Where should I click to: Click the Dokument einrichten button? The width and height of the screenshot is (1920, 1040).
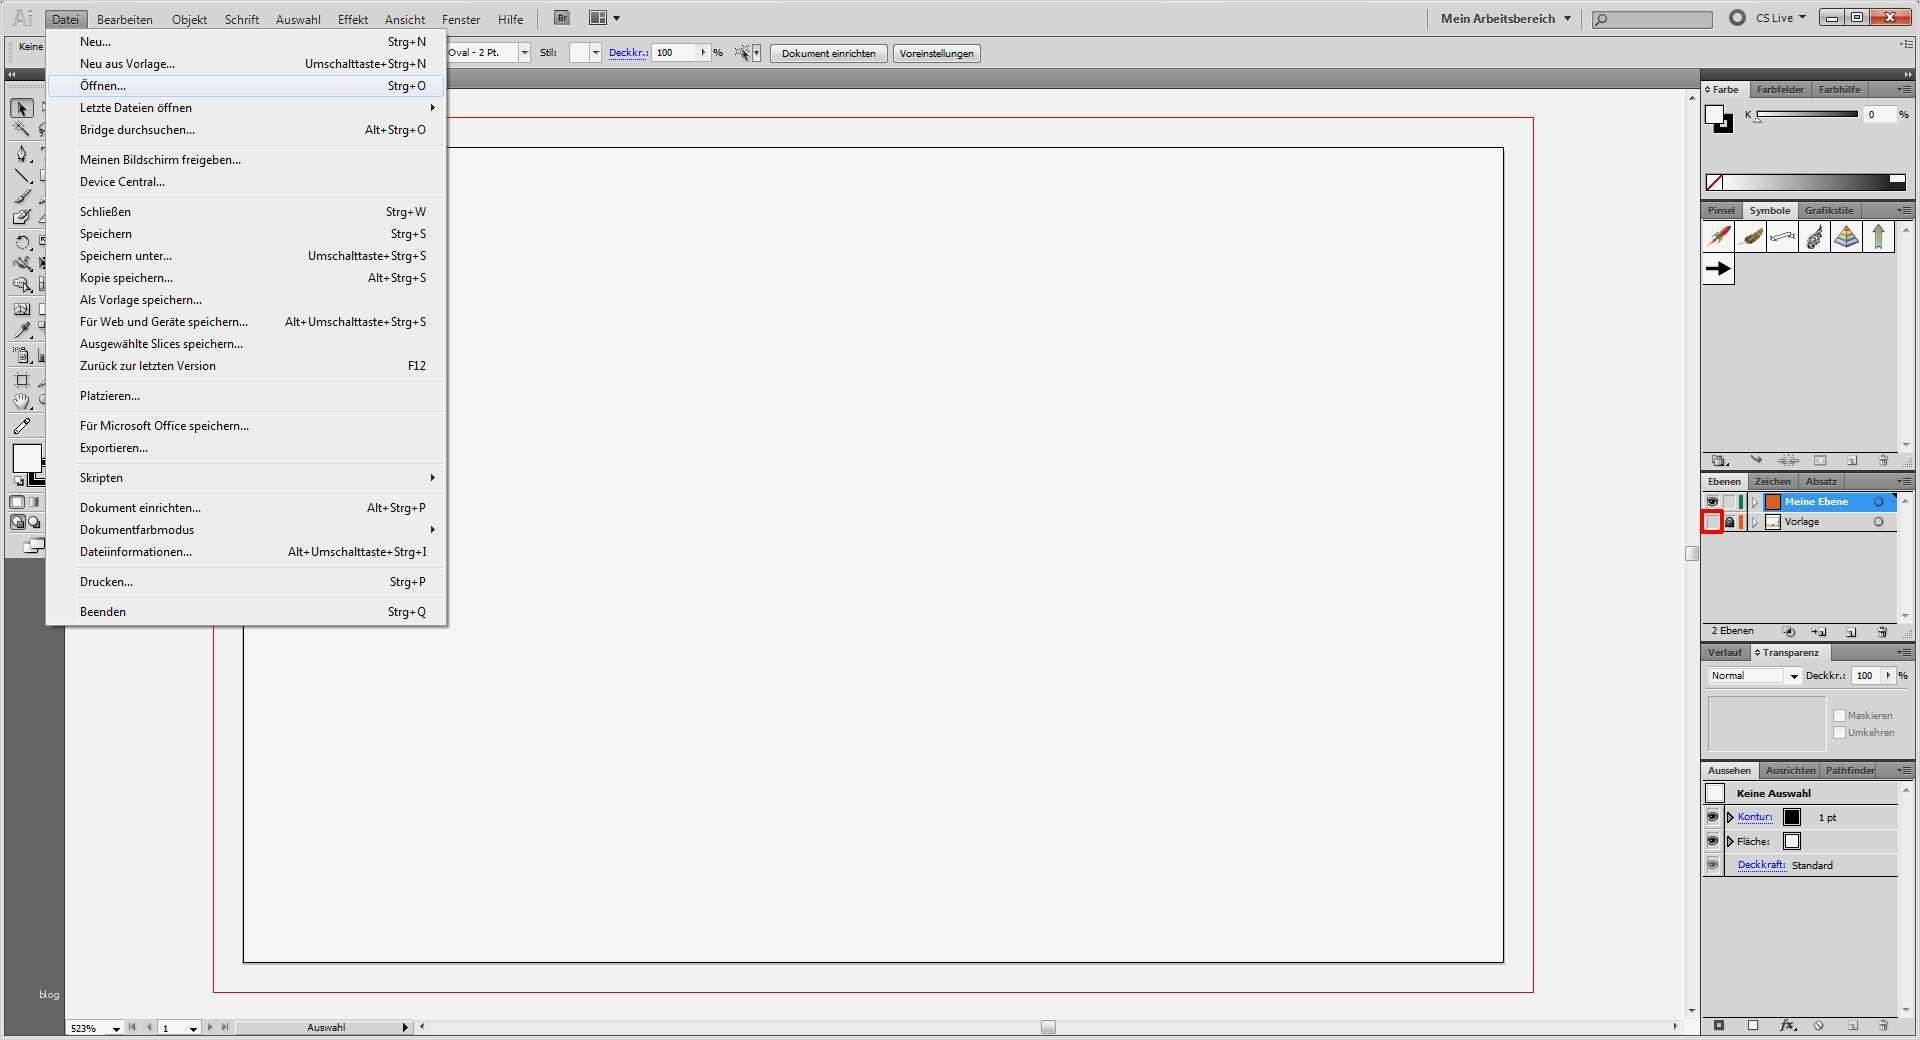[827, 53]
